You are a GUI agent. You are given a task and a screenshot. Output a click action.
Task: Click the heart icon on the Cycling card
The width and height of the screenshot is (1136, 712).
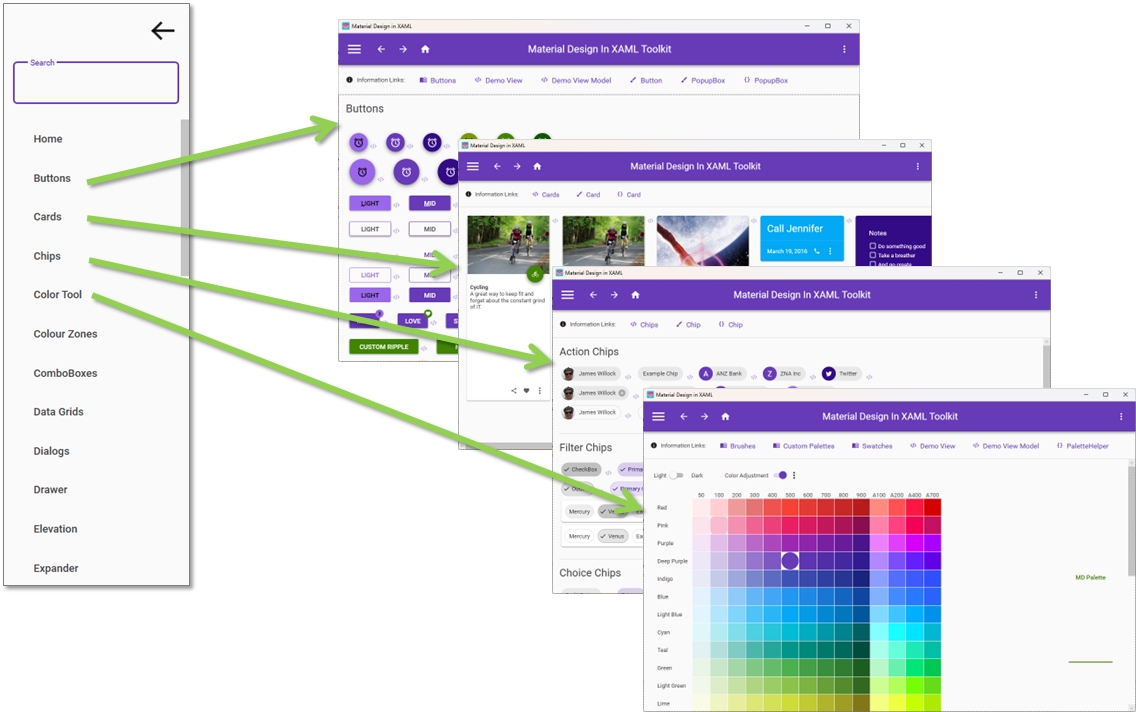(x=526, y=391)
